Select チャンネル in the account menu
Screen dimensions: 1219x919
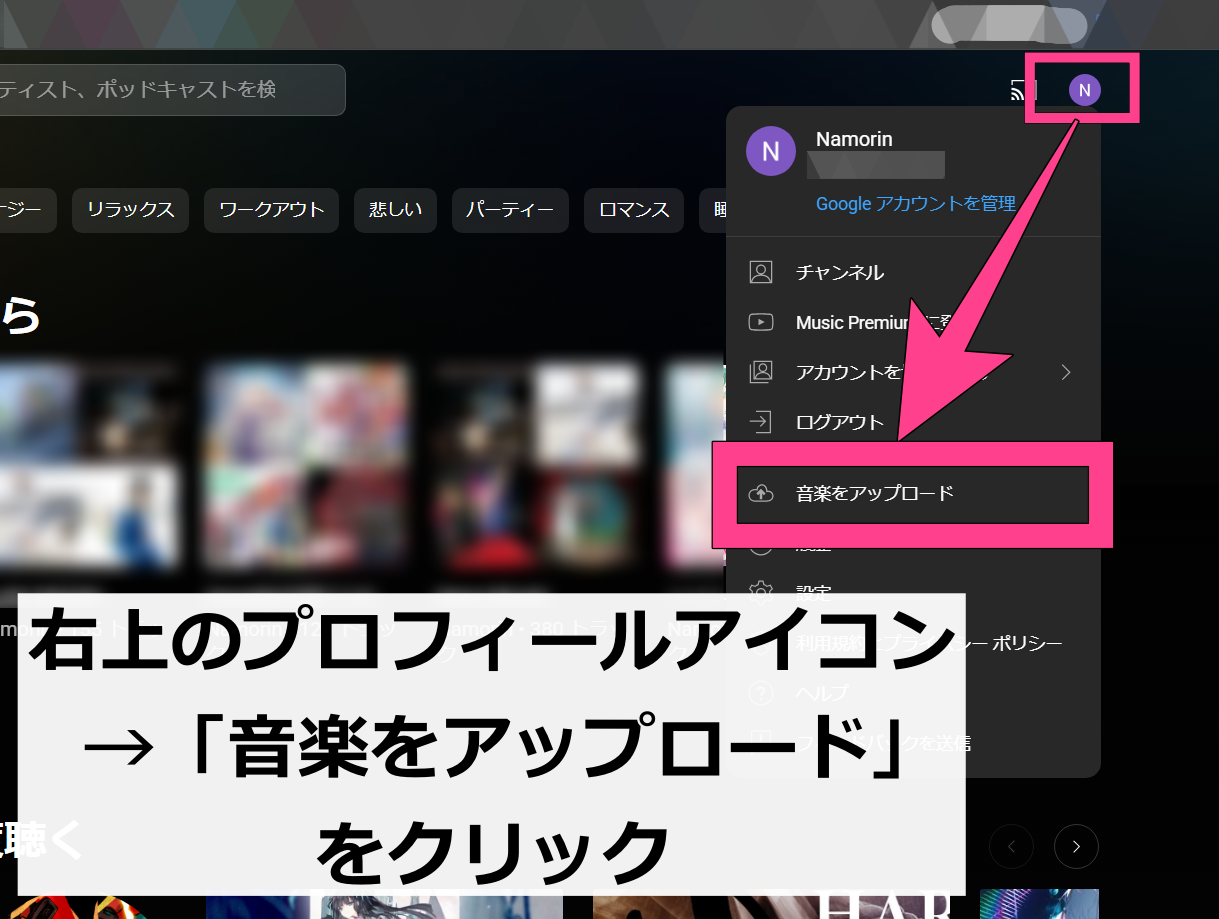tap(914, 272)
